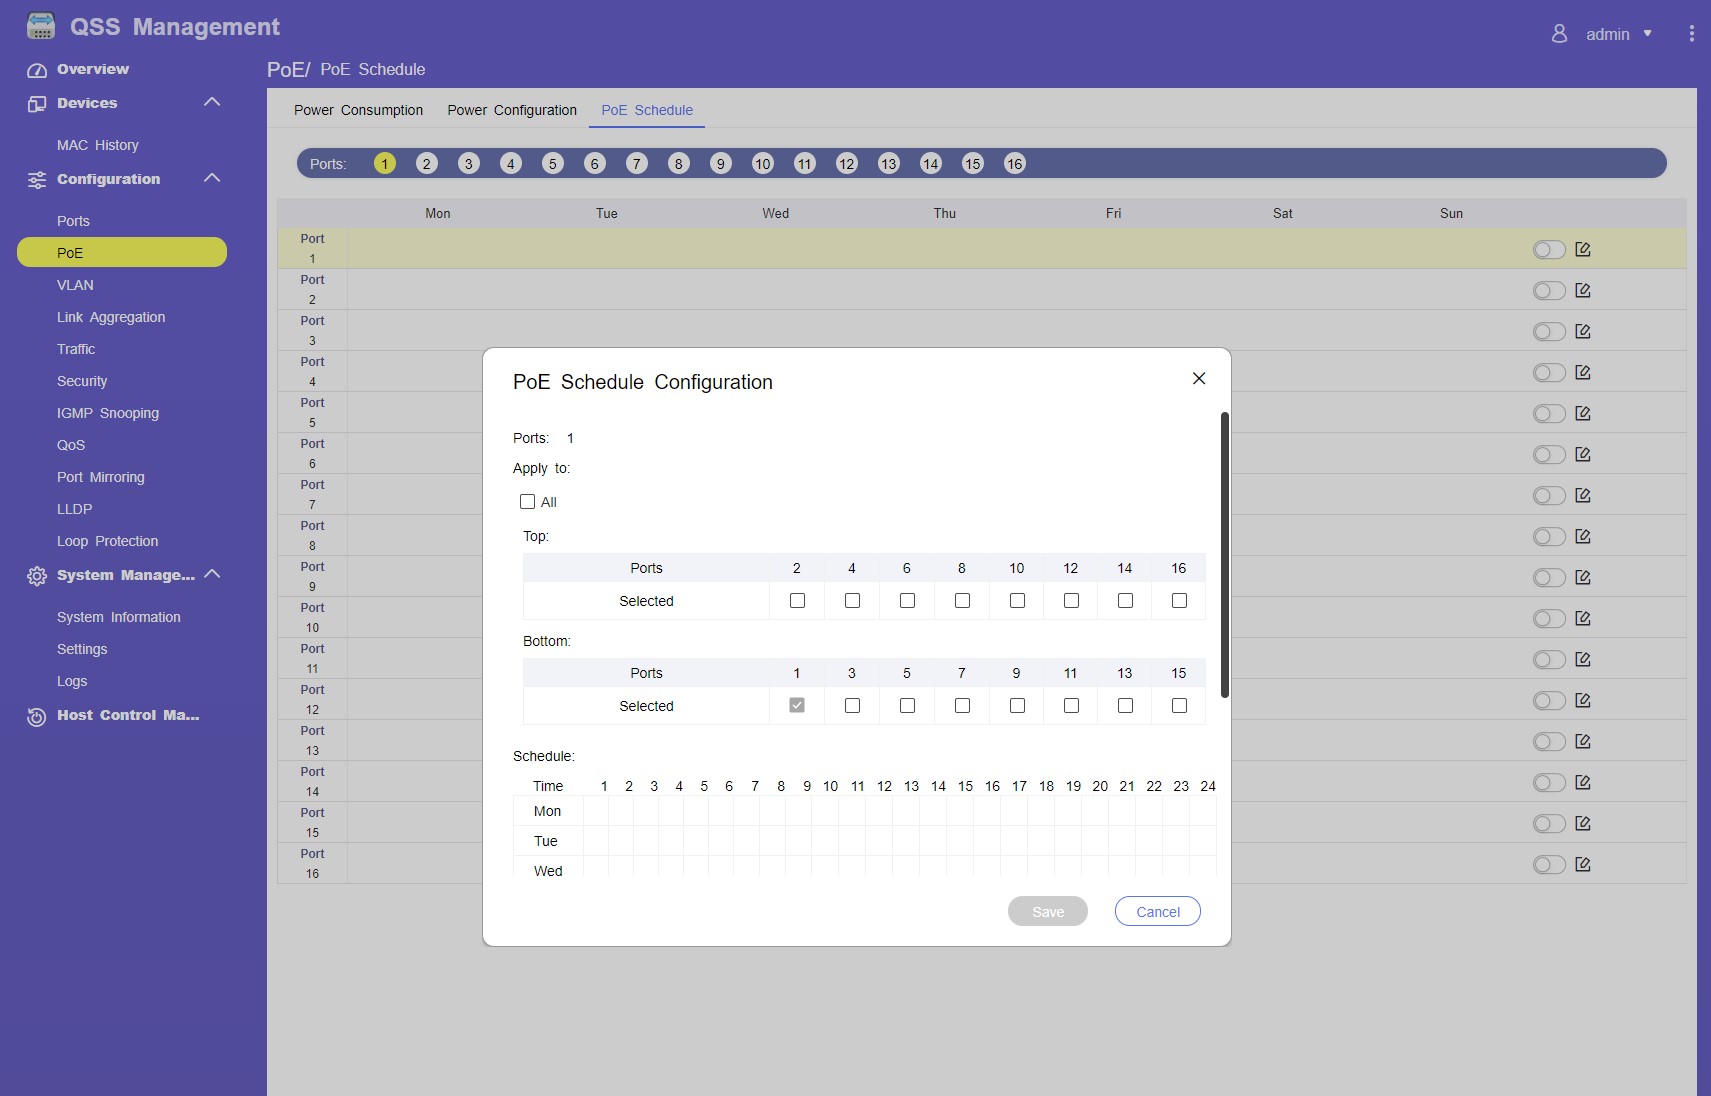Select port 8 circle in Ports bar
The height and width of the screenshot is (1096, 1711).
click(679, 164)
